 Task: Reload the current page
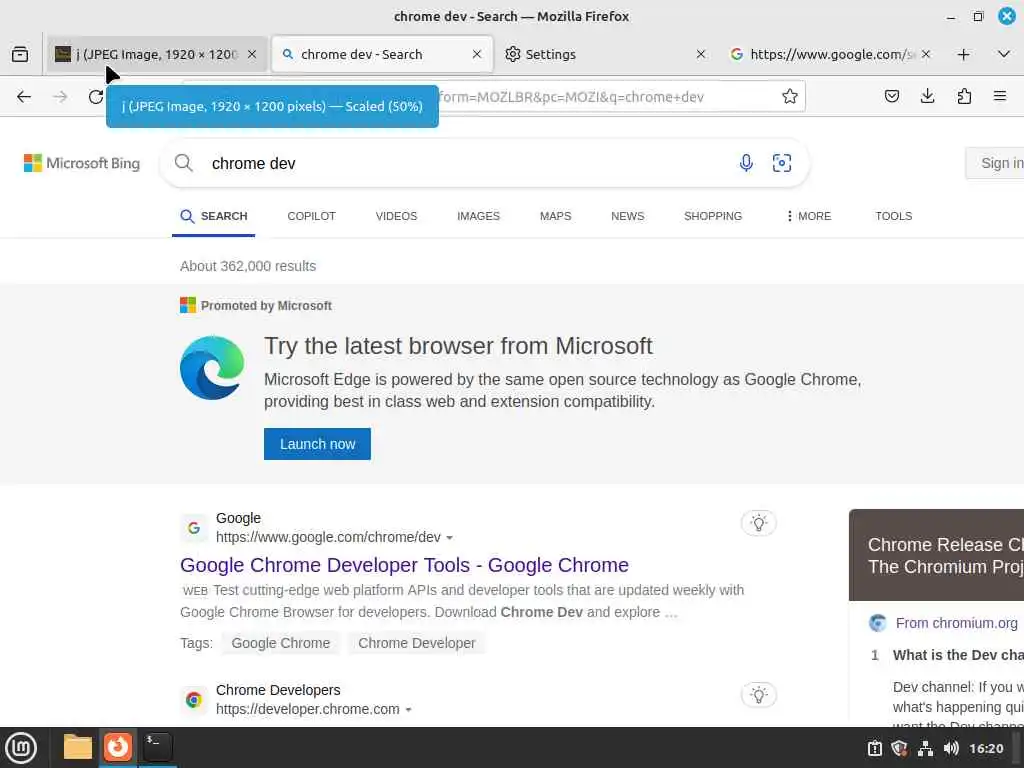point(96,97)
